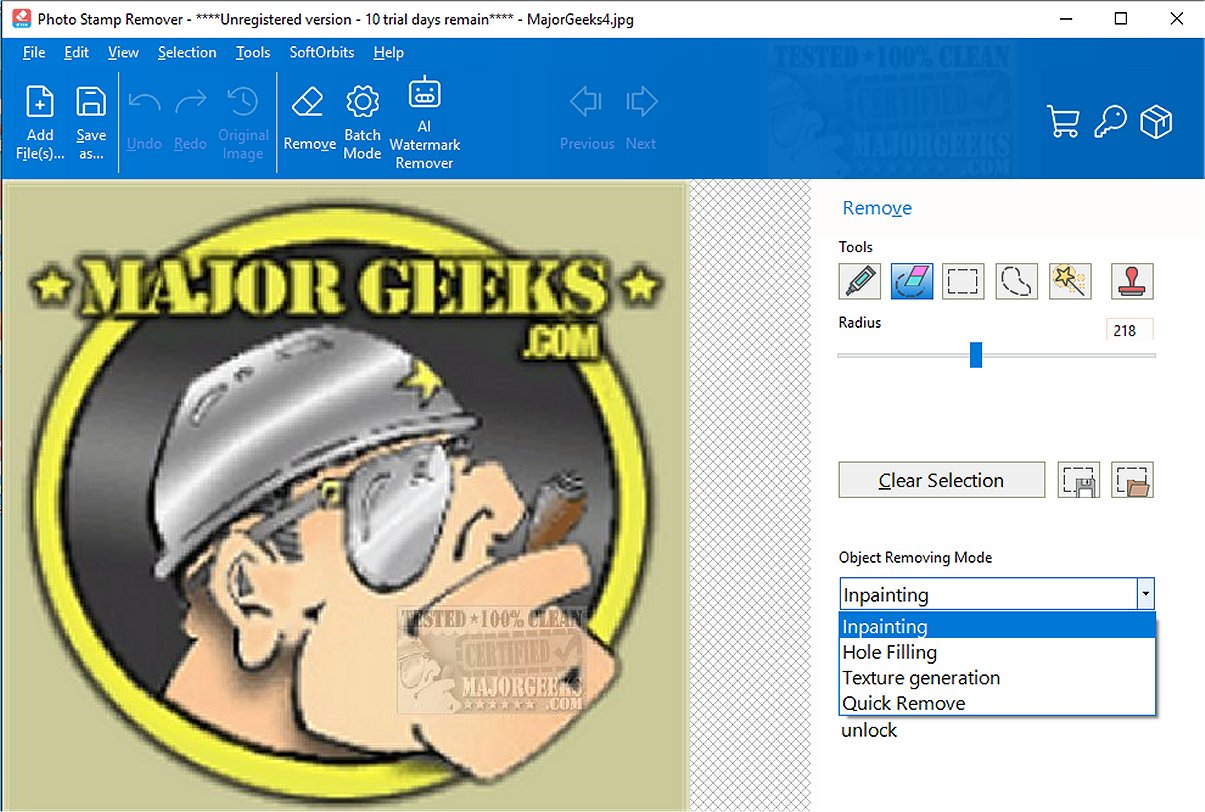Screen dimensions: 1205x812
Task: Collapse the Object Removing Mode dropdown arrow
Action: point(1146,595)
